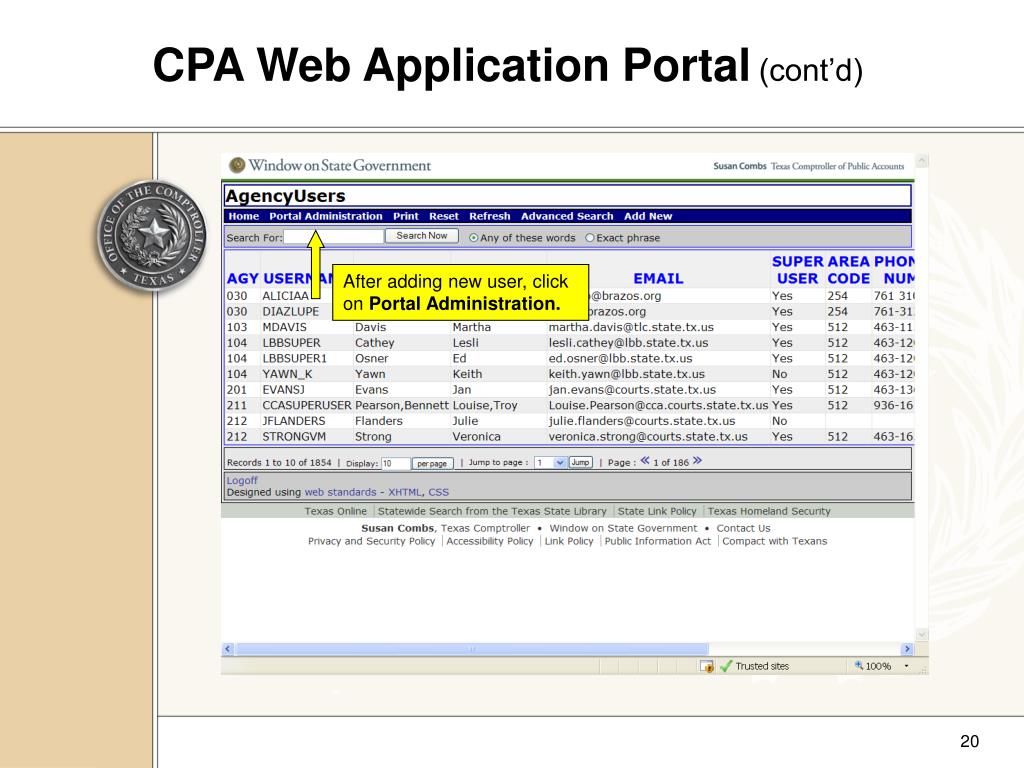This screenshot has width=1024, height=768.
Task: Open the 'web standards' link
Action: (340, 492)
